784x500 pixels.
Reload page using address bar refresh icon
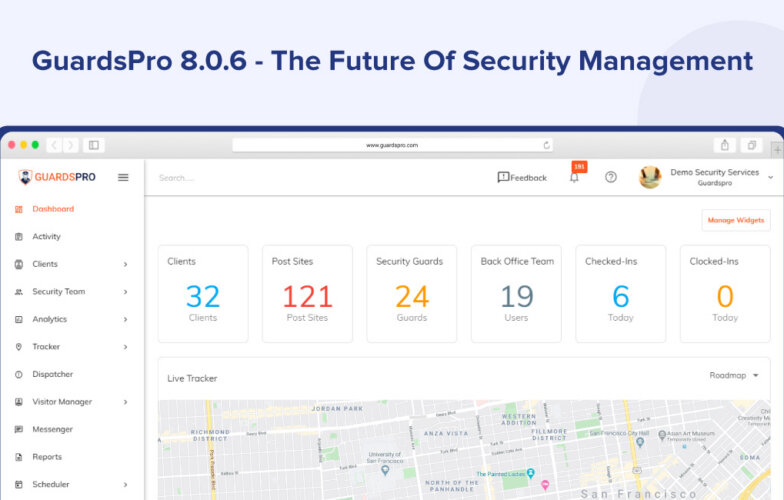click(x=546, y=145)
